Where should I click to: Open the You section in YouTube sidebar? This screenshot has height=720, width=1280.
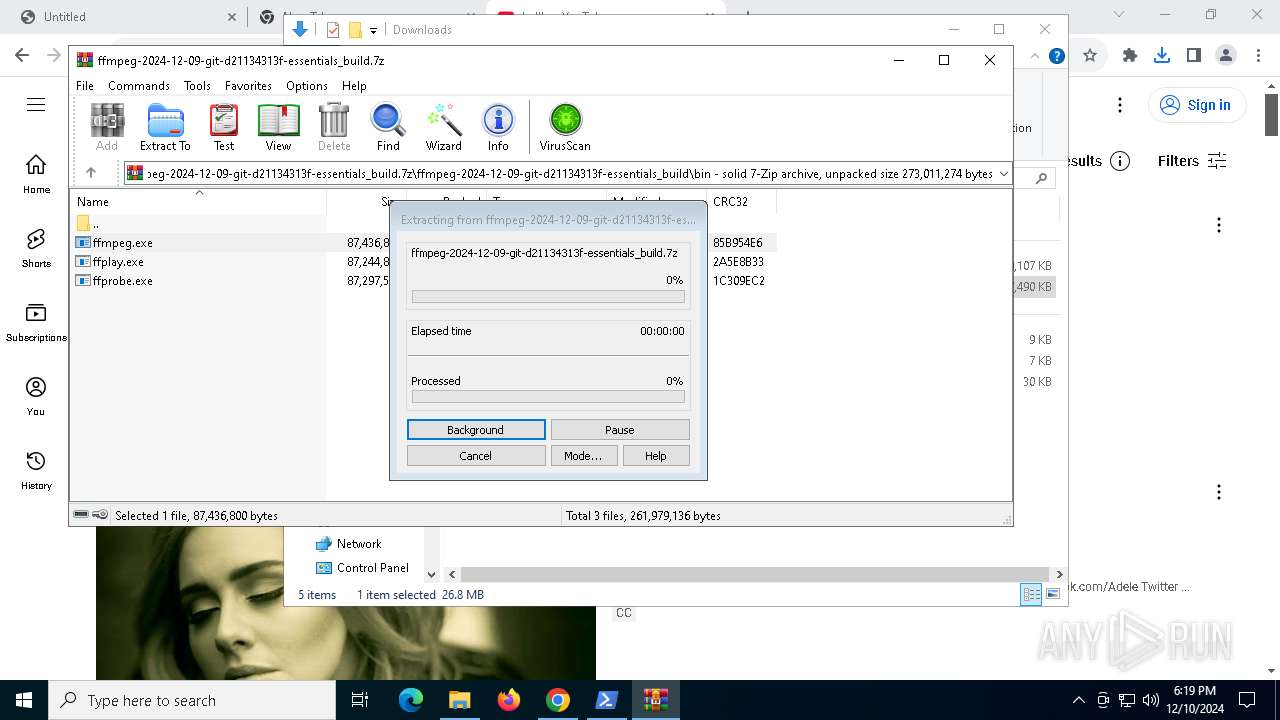coord(36,396)
